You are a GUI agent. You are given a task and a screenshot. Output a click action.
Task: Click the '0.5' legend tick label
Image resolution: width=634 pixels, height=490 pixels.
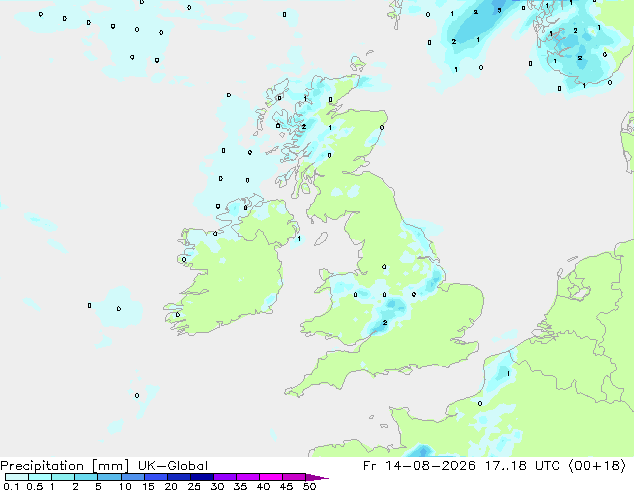(35, 486)
